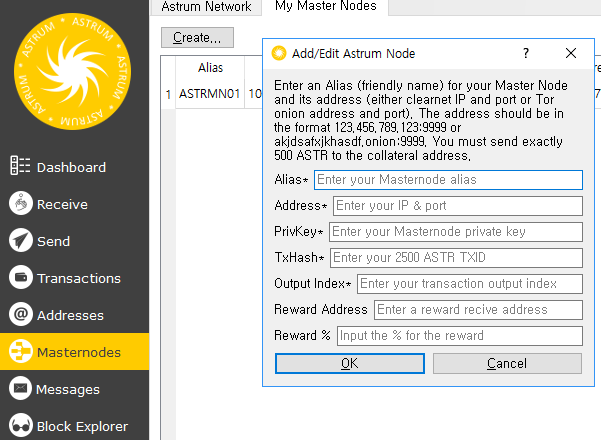601x440 pixels.
Task: Focus the Alias input field
Action: point(448,180)
